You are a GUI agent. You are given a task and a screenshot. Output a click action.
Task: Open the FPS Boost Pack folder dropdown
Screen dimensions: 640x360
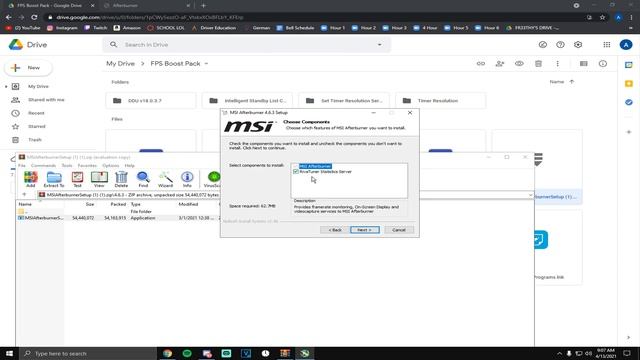coord(206,64)
